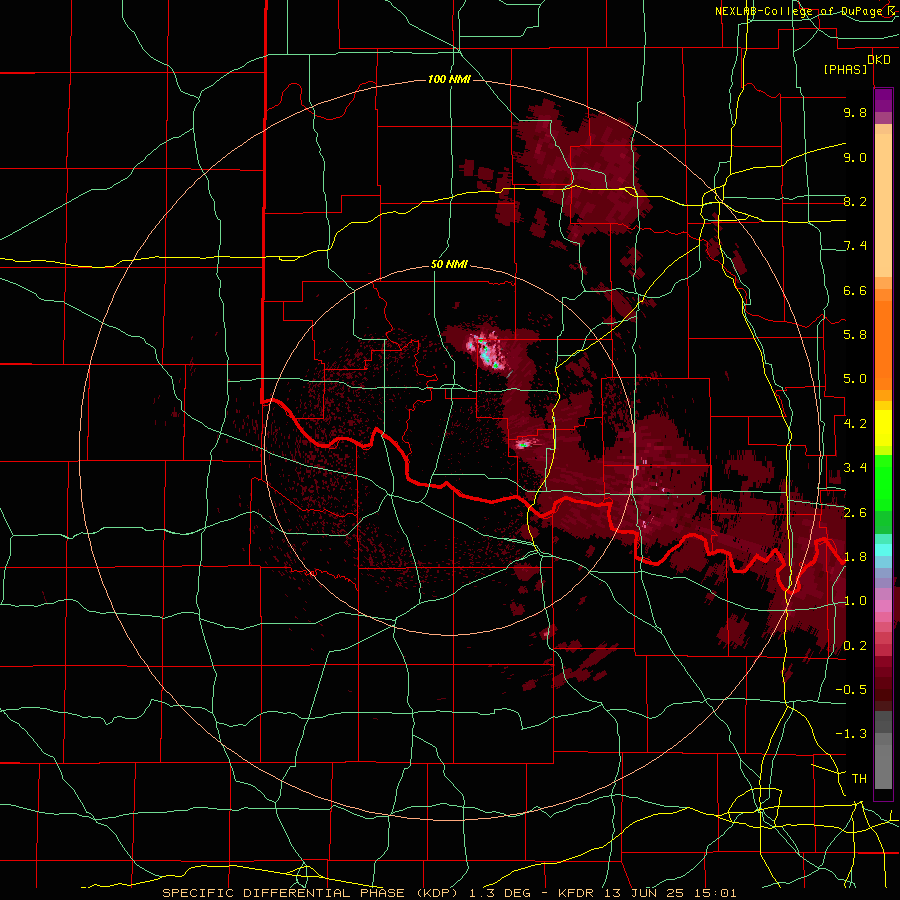This screenshot has height=900, width=900.
Task: Pick the purple band atop the color bar
Action: pos(883,100)
